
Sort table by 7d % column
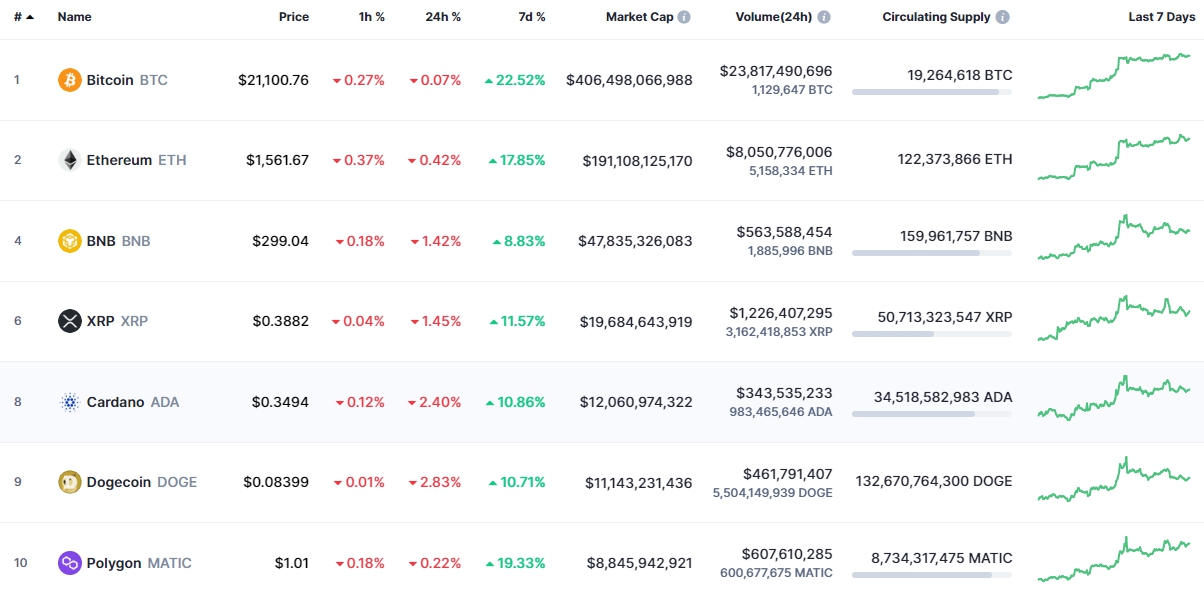[x=532, y=17]
